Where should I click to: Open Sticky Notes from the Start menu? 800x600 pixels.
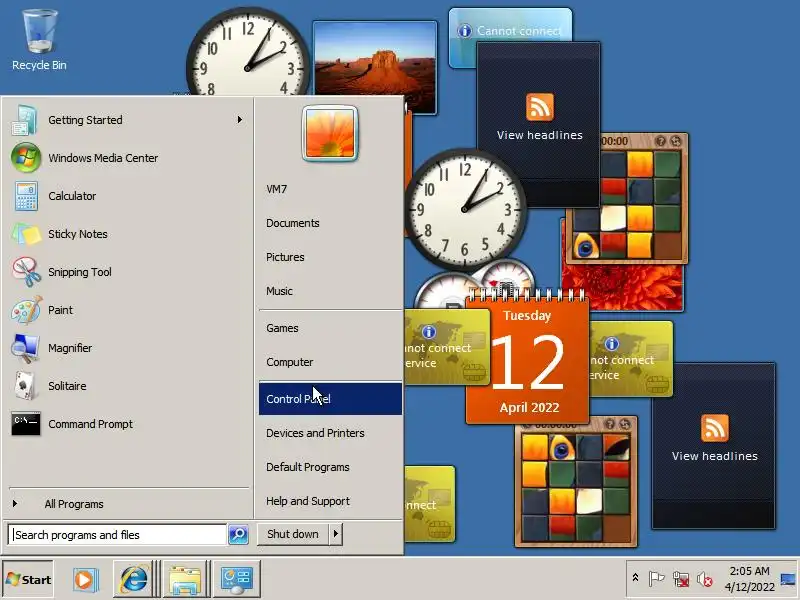127,234
